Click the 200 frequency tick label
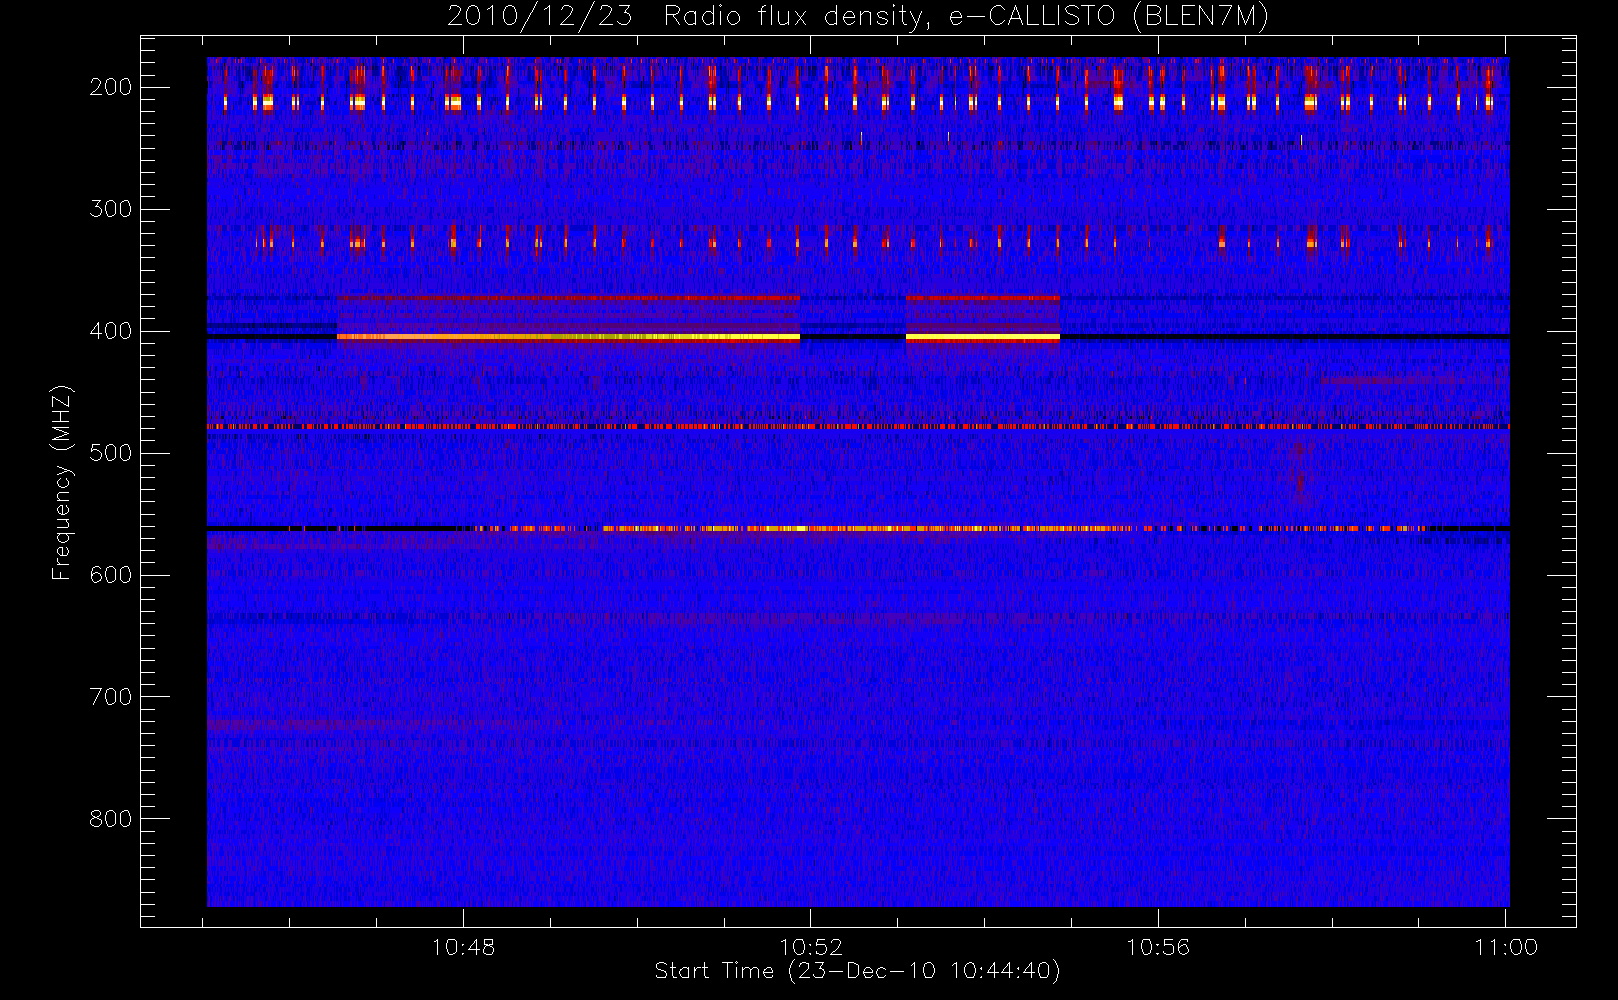This screenshot has height=1000, width=1618. point(110,87)
